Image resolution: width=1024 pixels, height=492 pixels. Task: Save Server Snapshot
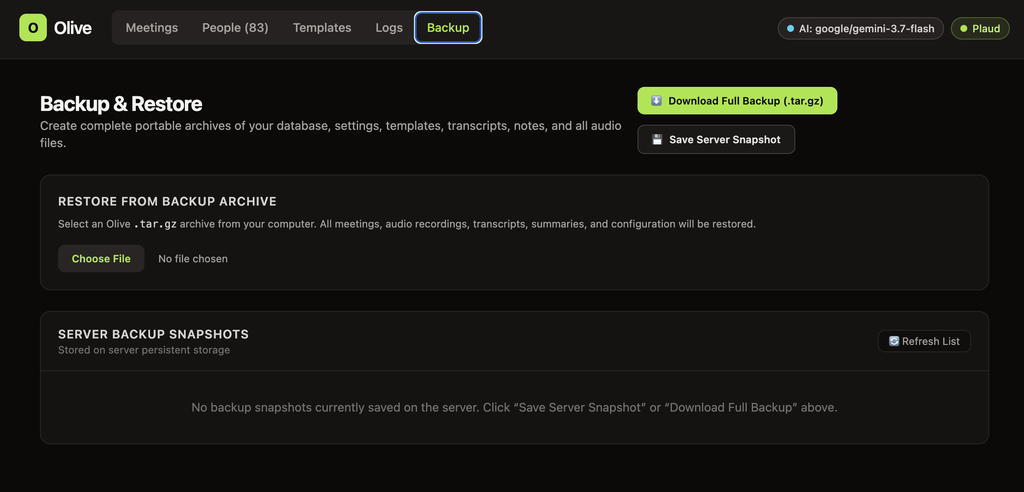[716, 139]
